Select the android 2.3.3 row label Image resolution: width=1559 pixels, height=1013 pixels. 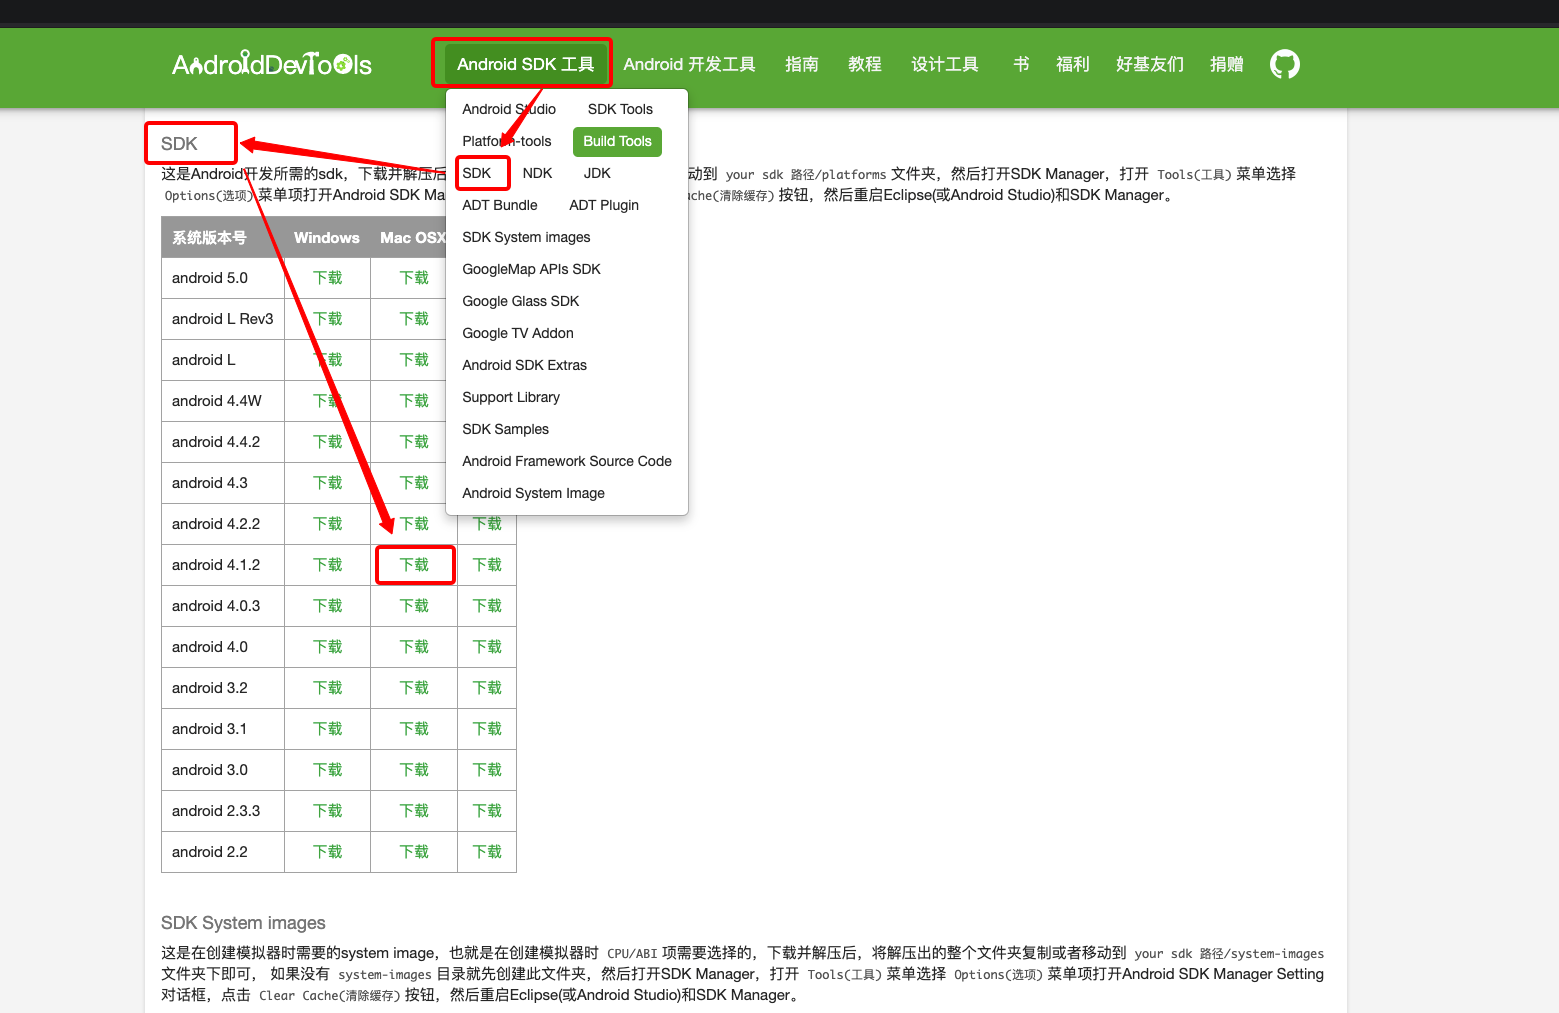pyautogui.click(x=216, y=811)
